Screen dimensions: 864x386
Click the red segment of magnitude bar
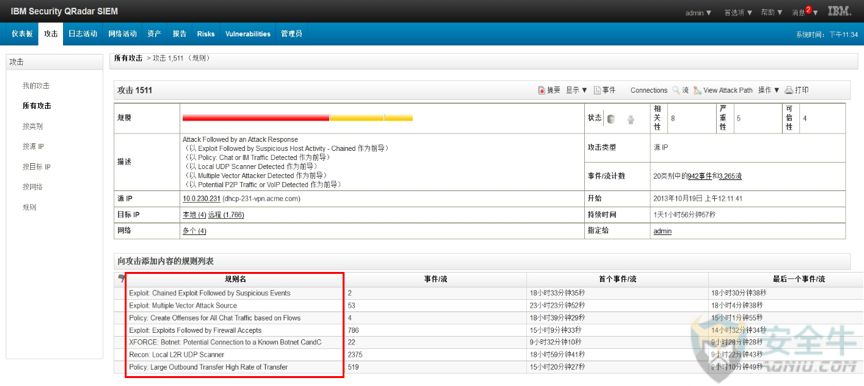256,118
